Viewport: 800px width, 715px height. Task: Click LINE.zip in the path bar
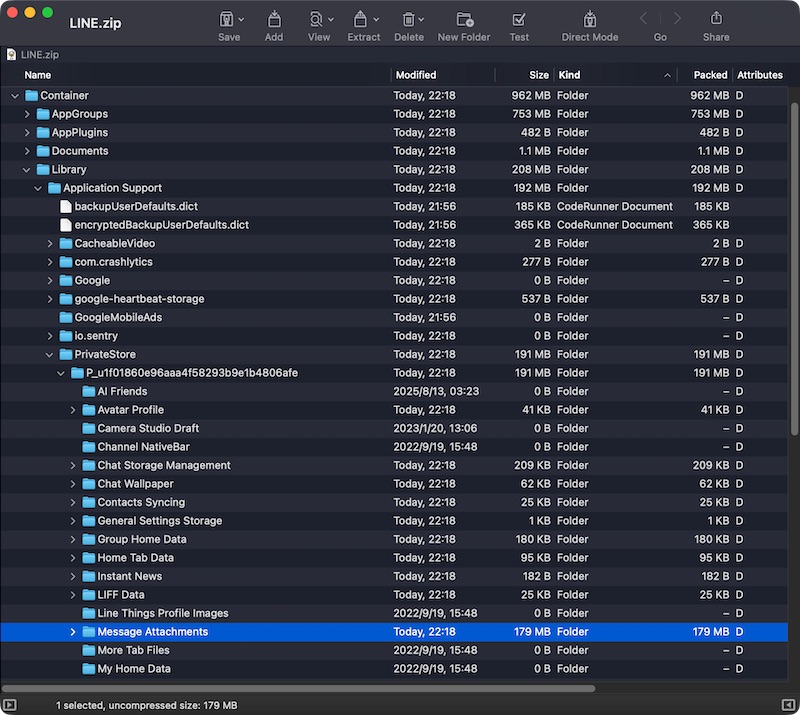40,55
